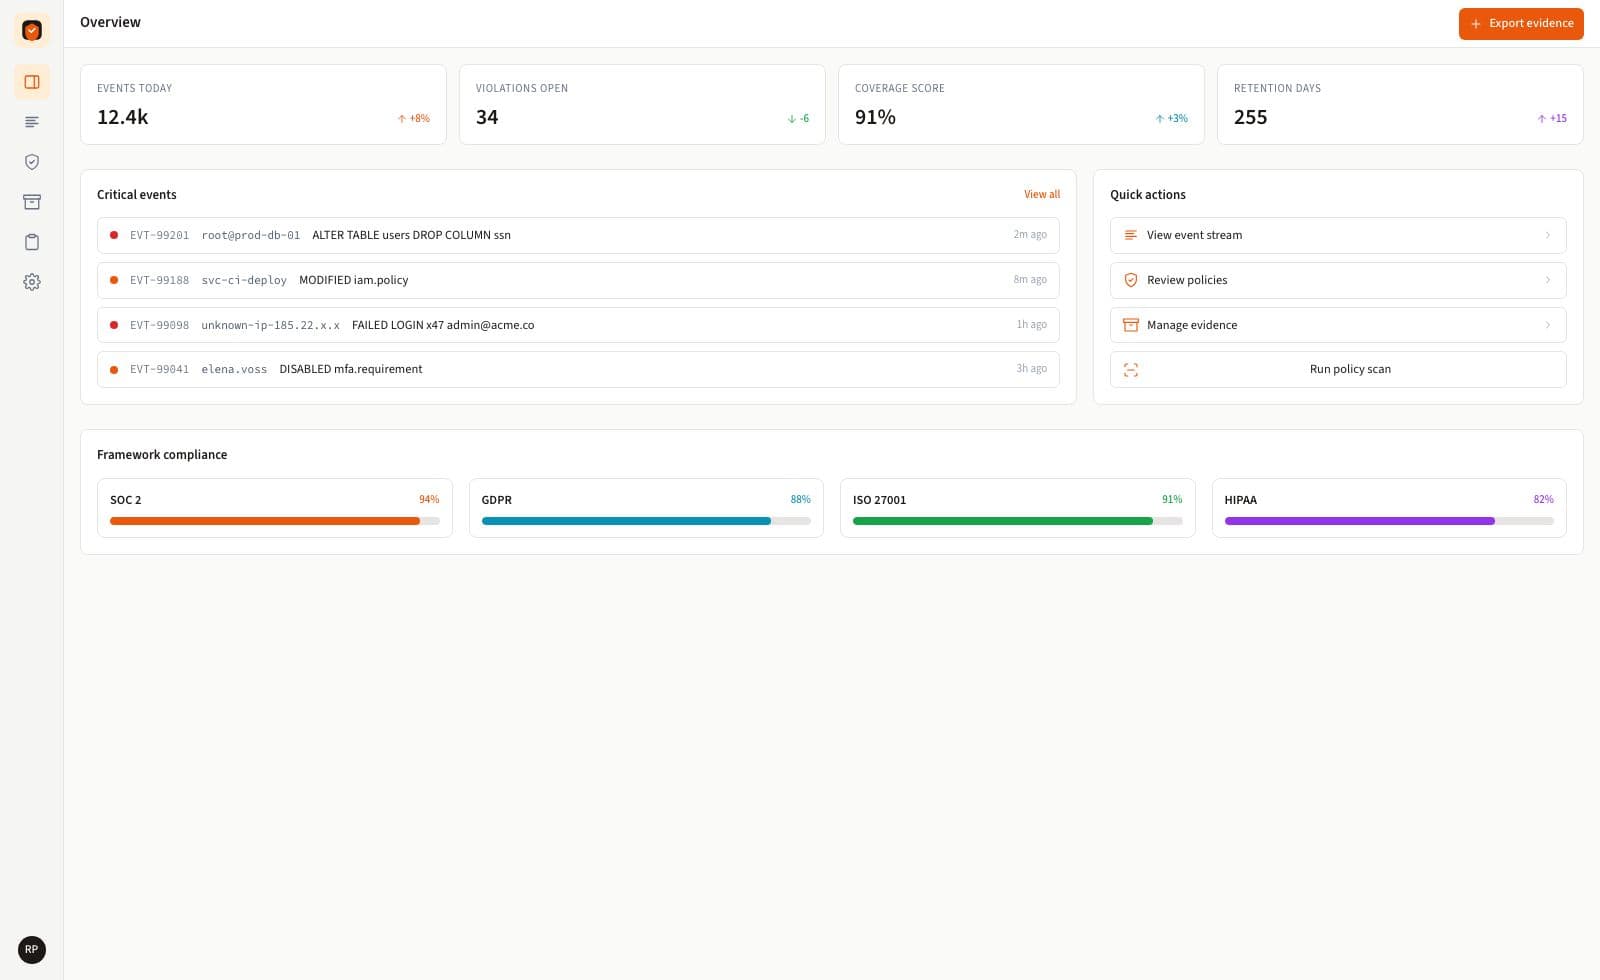
Task: Click the plus icon in Export evidence
Action: point(1476,24)
